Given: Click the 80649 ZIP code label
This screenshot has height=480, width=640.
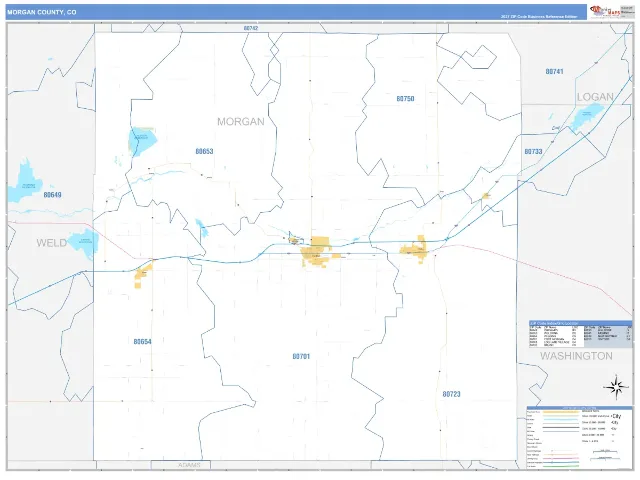Looking at the screenshot, I should point(52,195).
